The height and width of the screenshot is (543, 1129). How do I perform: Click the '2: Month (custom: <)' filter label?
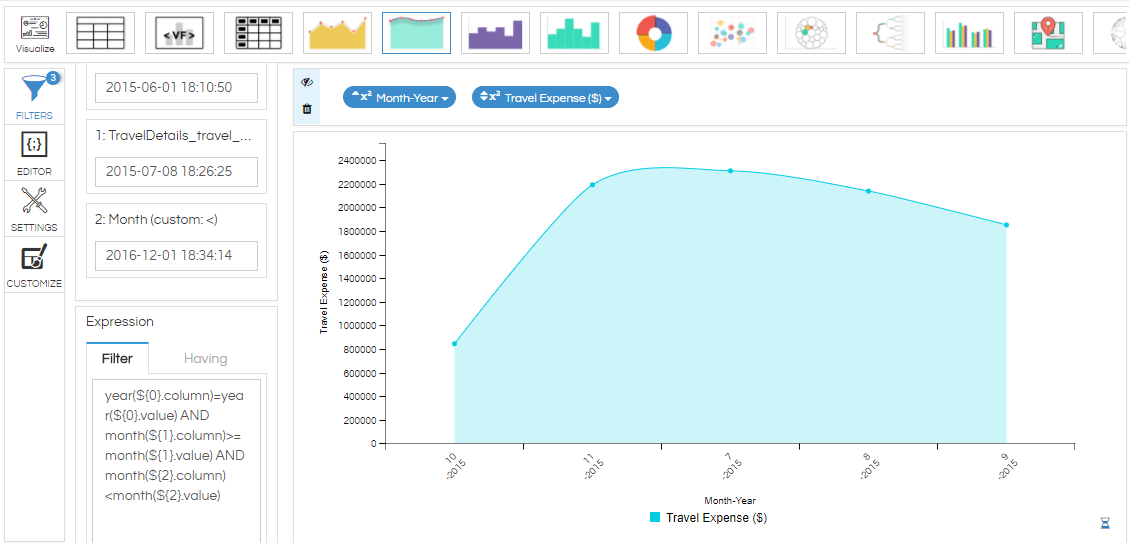pos(156,220)
